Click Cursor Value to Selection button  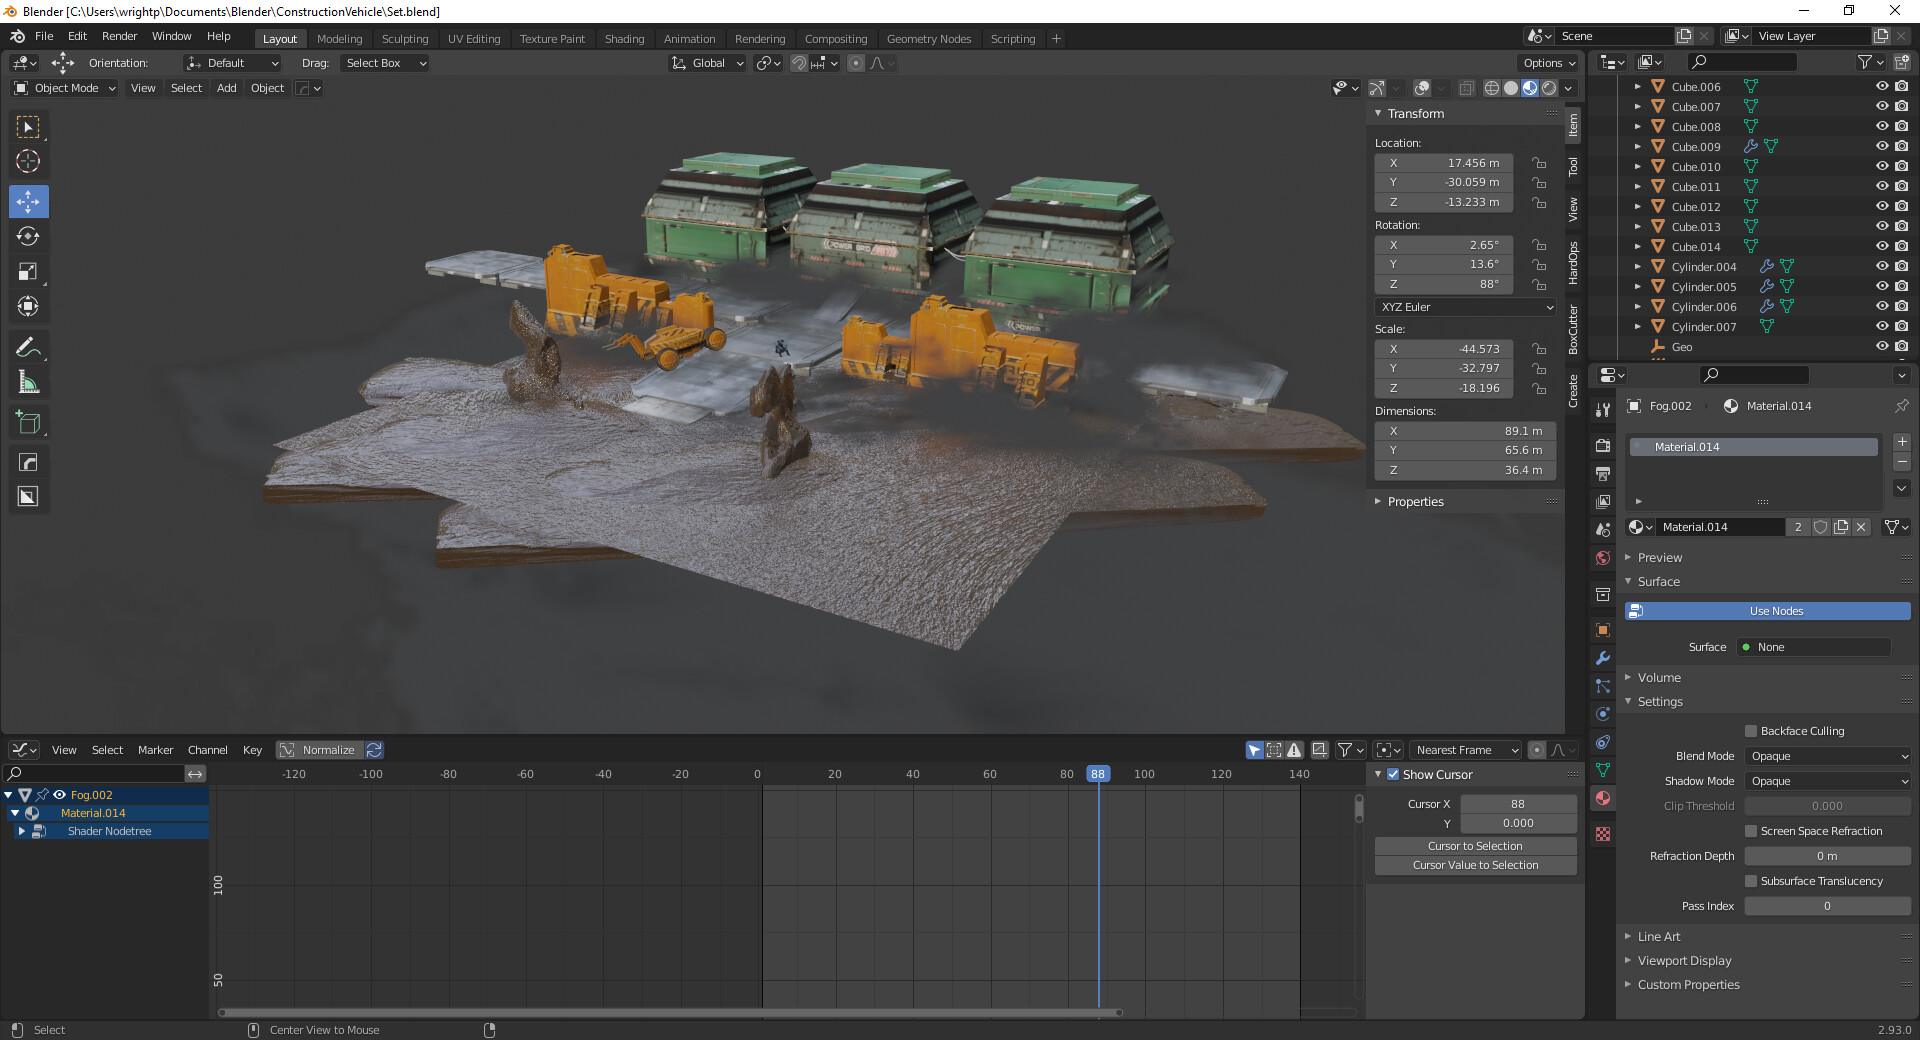[1475, 865]
